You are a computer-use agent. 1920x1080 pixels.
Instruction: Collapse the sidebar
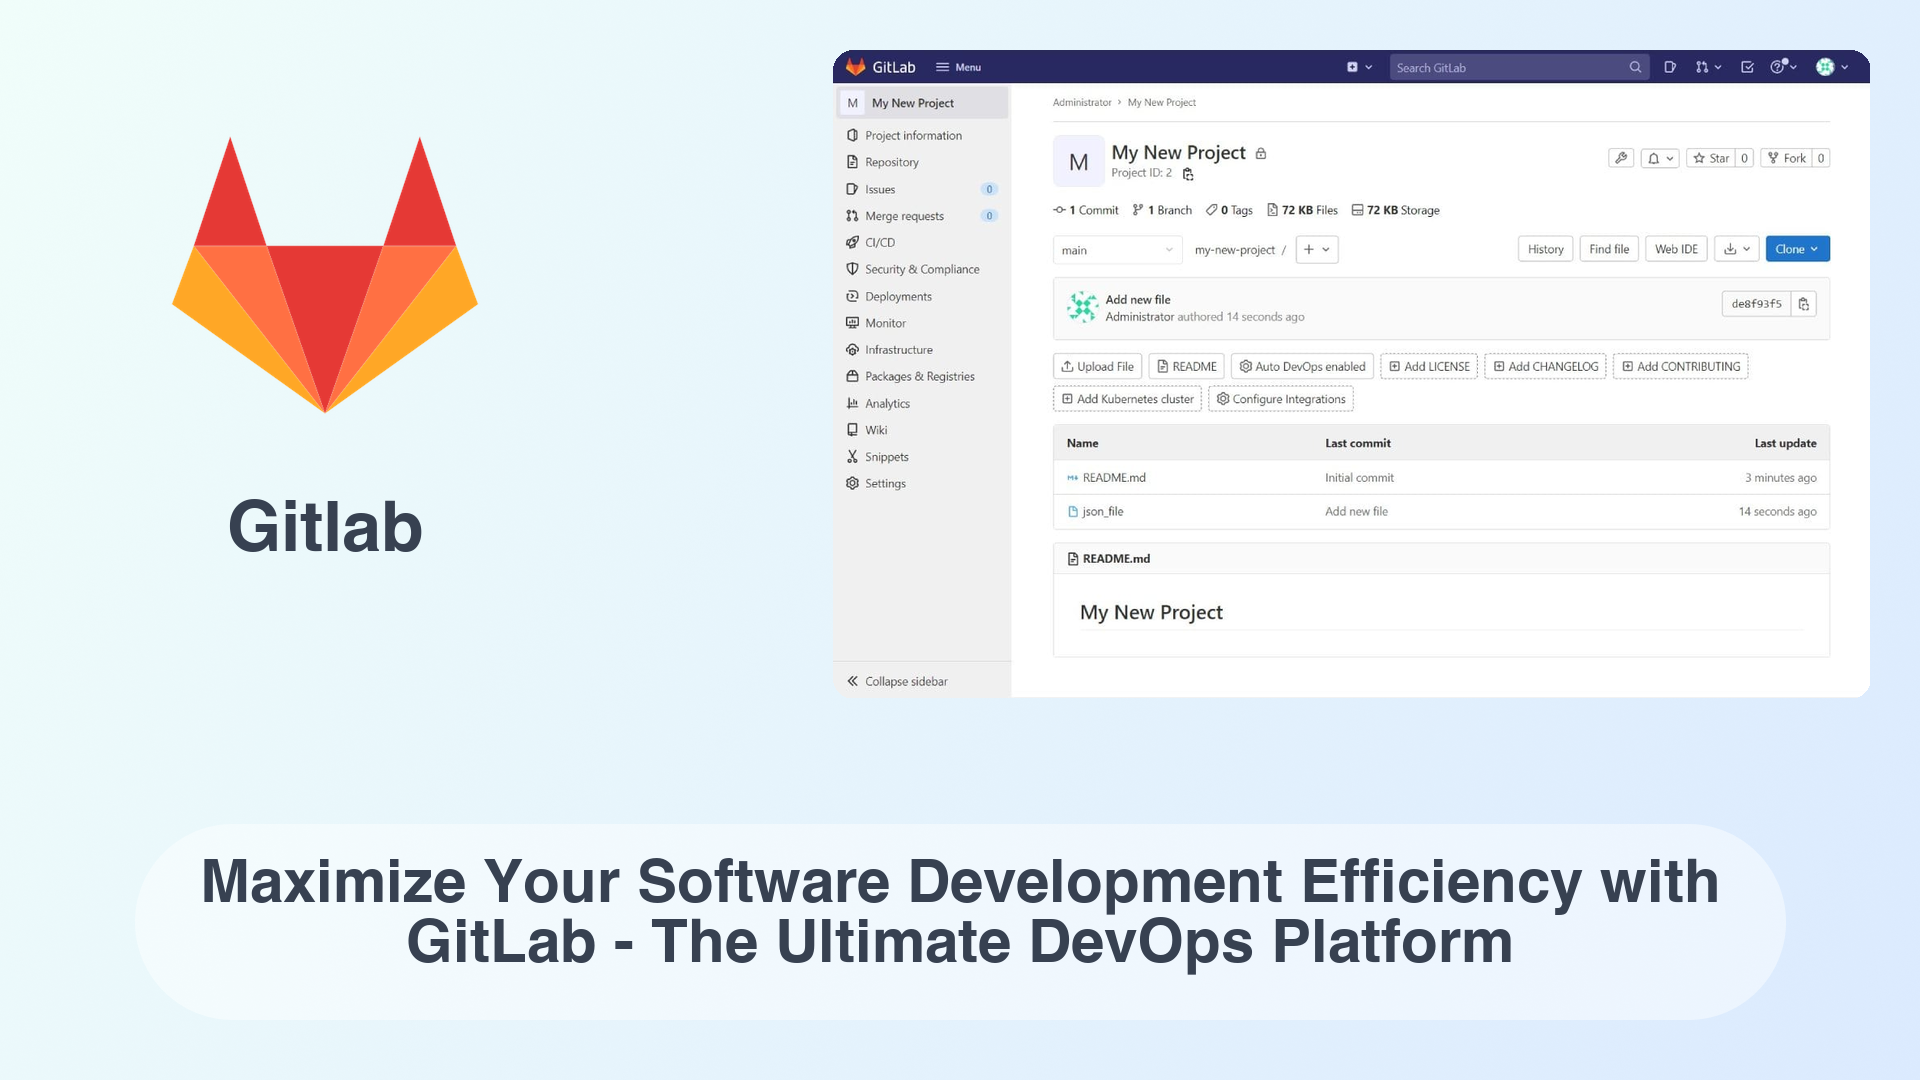(897, 681)
